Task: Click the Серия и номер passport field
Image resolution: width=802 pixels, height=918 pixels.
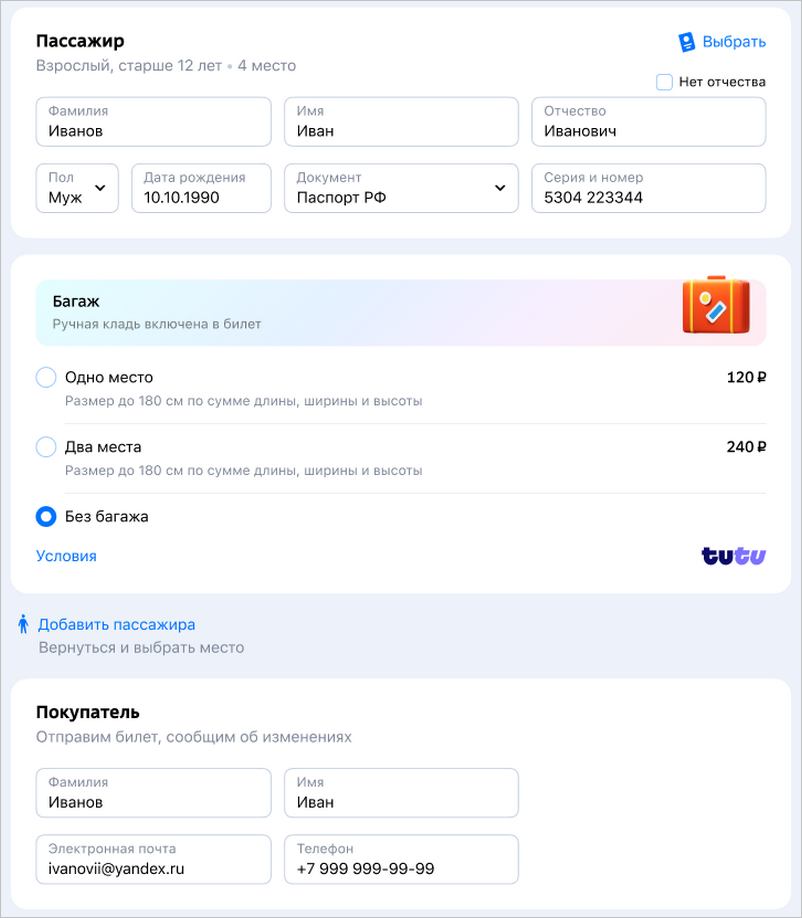Action: point(649,188)
